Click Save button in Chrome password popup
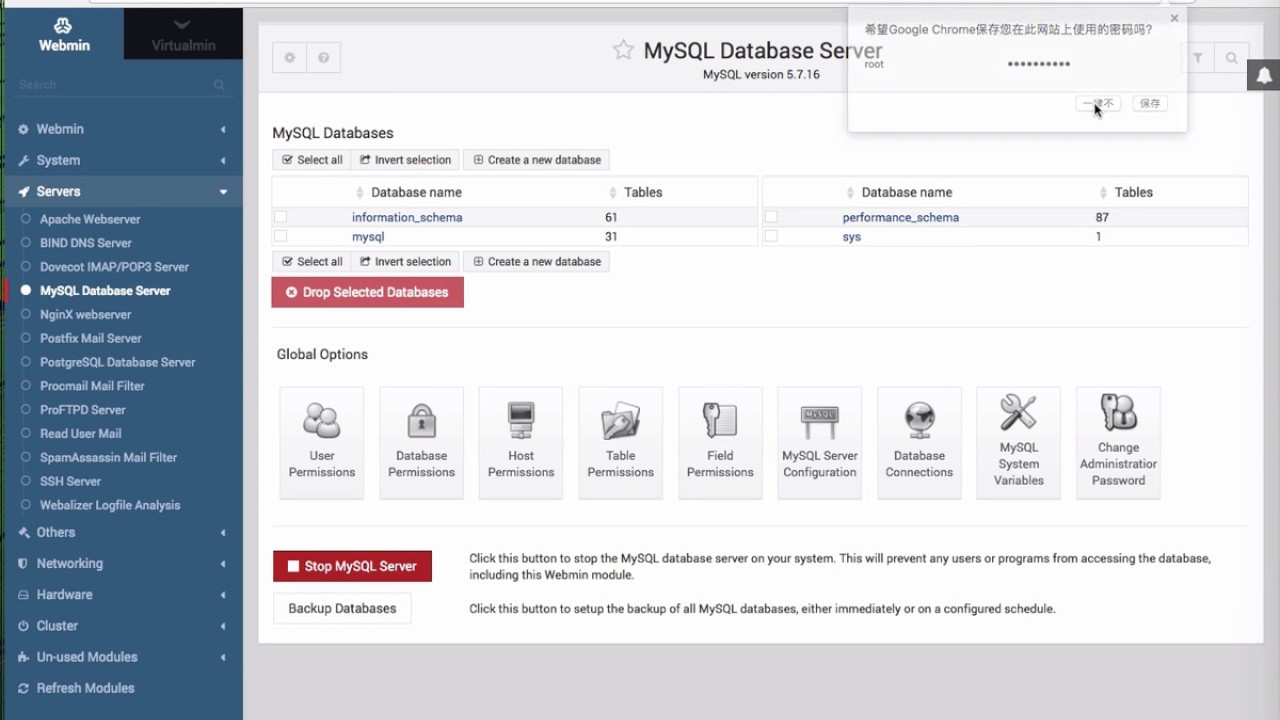 coord(1150,103)
